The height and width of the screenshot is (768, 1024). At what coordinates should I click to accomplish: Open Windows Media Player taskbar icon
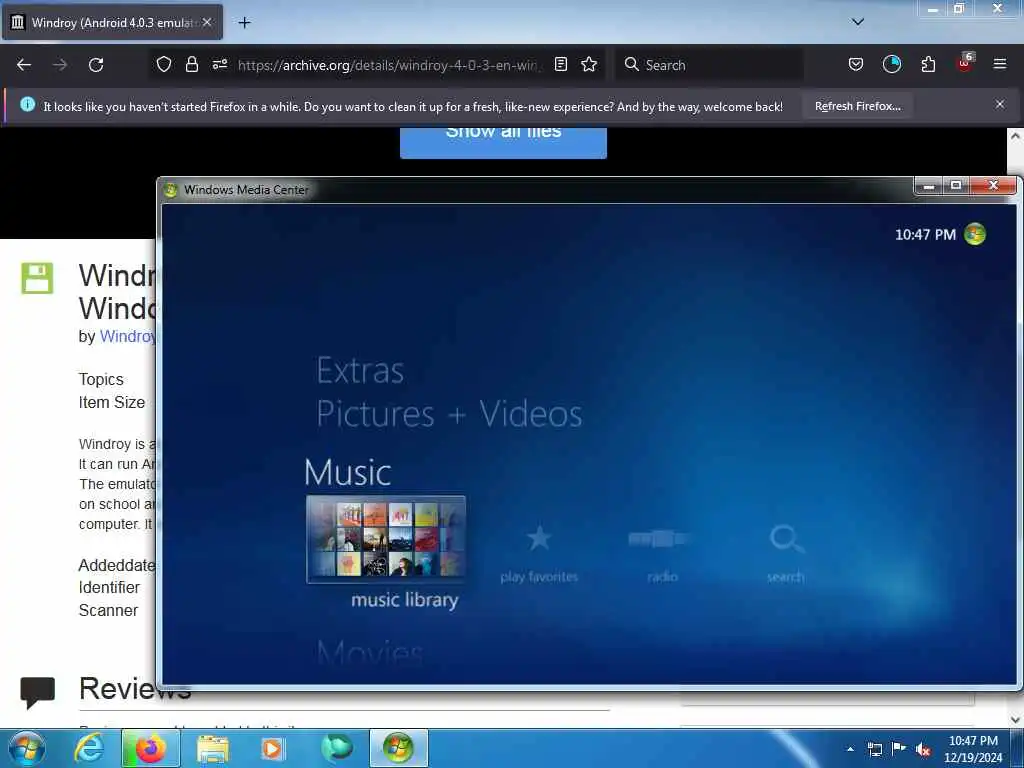pyautogui.click(x=273, y=749)
